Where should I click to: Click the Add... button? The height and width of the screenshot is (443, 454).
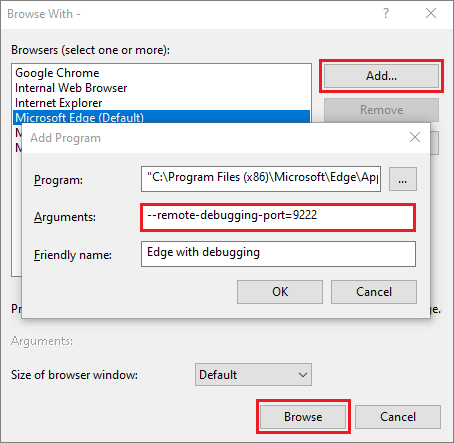381,76
